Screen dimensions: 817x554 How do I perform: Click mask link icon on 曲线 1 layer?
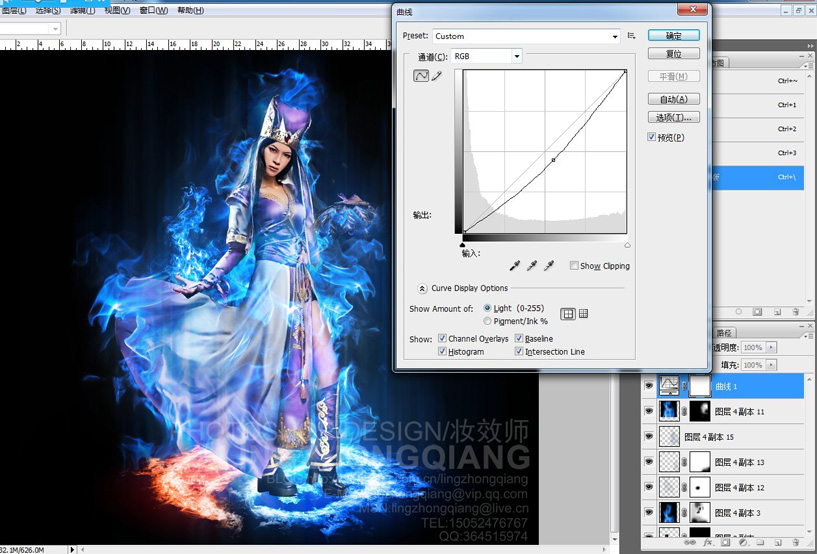click(685, 386)
